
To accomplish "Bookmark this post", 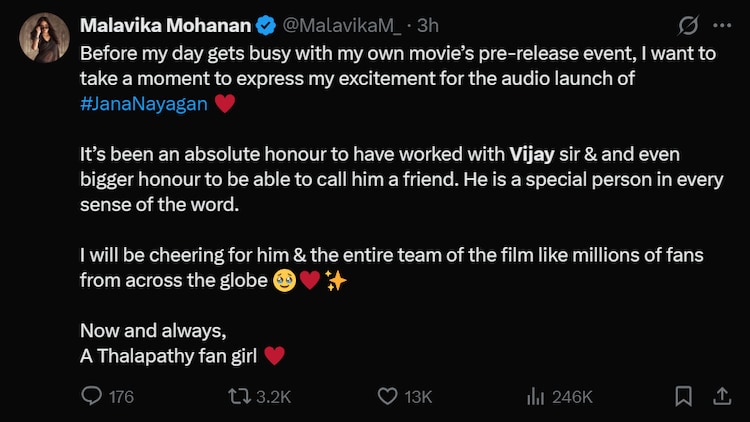I will coord(683,396).
